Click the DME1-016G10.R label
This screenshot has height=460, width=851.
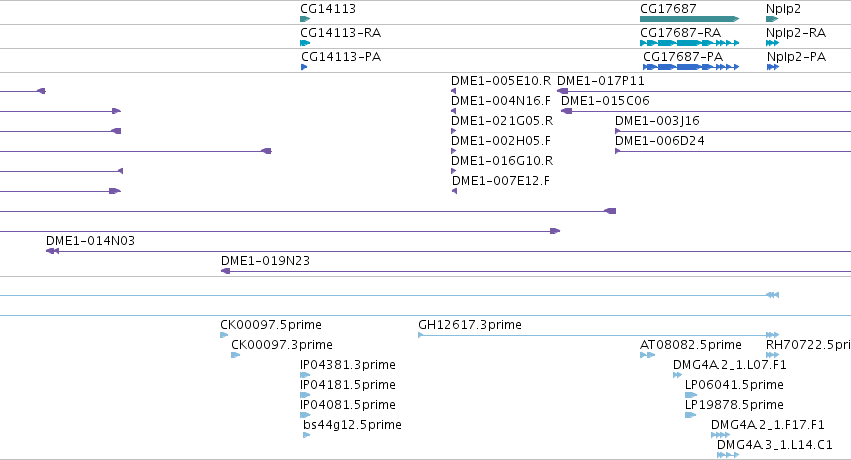click(x=502, y=161)
